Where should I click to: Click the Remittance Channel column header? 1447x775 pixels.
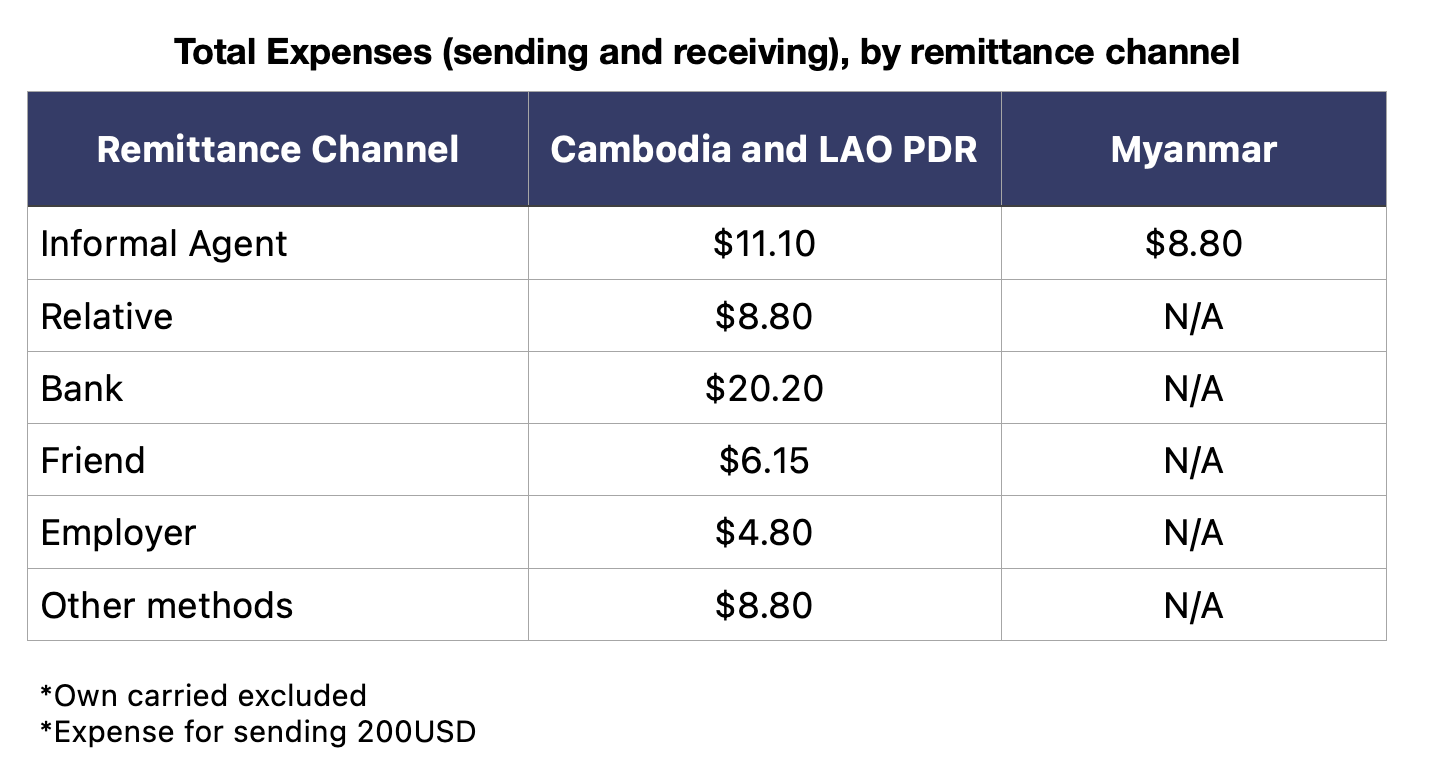pos(278,150)
